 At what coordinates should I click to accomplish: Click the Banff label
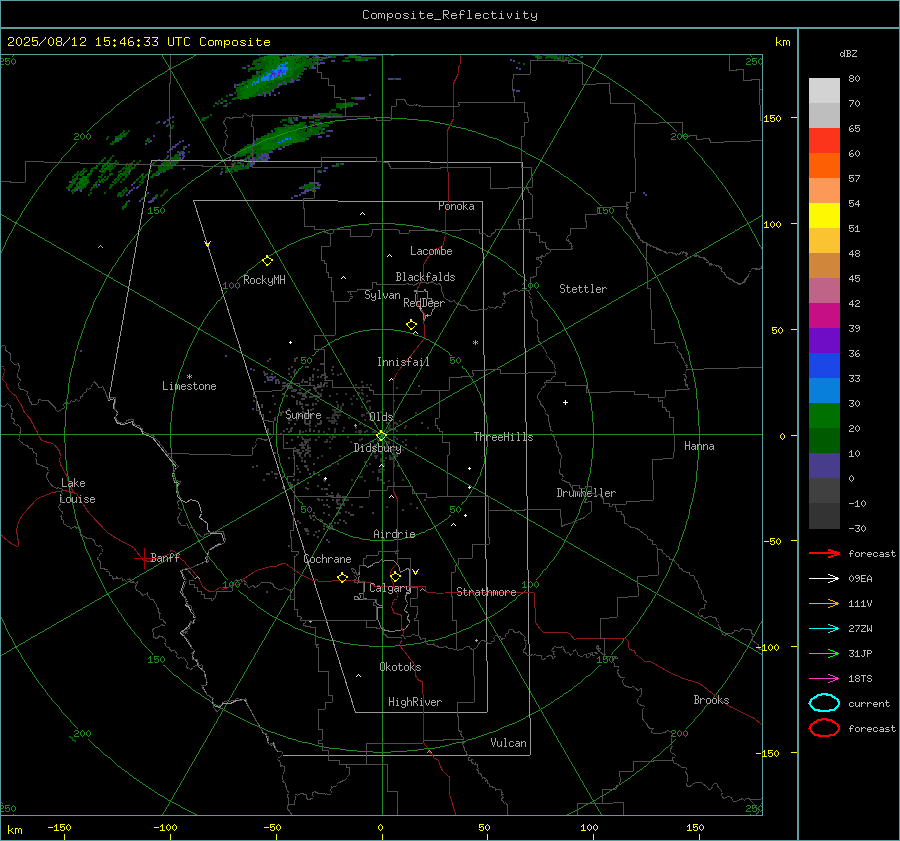[165, 557]
